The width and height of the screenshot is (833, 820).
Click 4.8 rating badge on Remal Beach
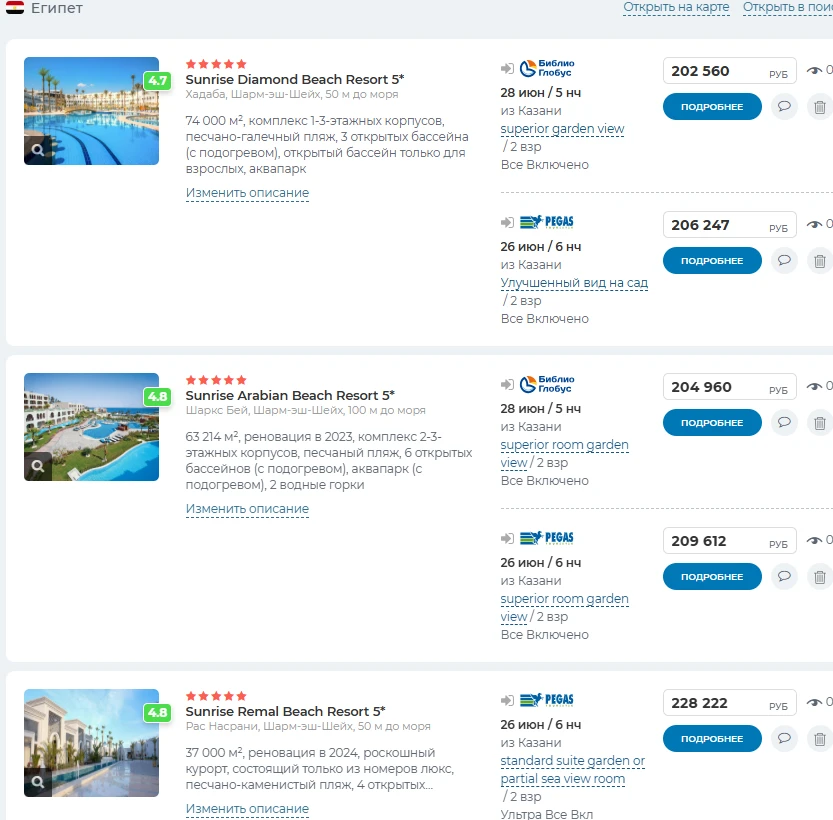(x=158, y=713)
